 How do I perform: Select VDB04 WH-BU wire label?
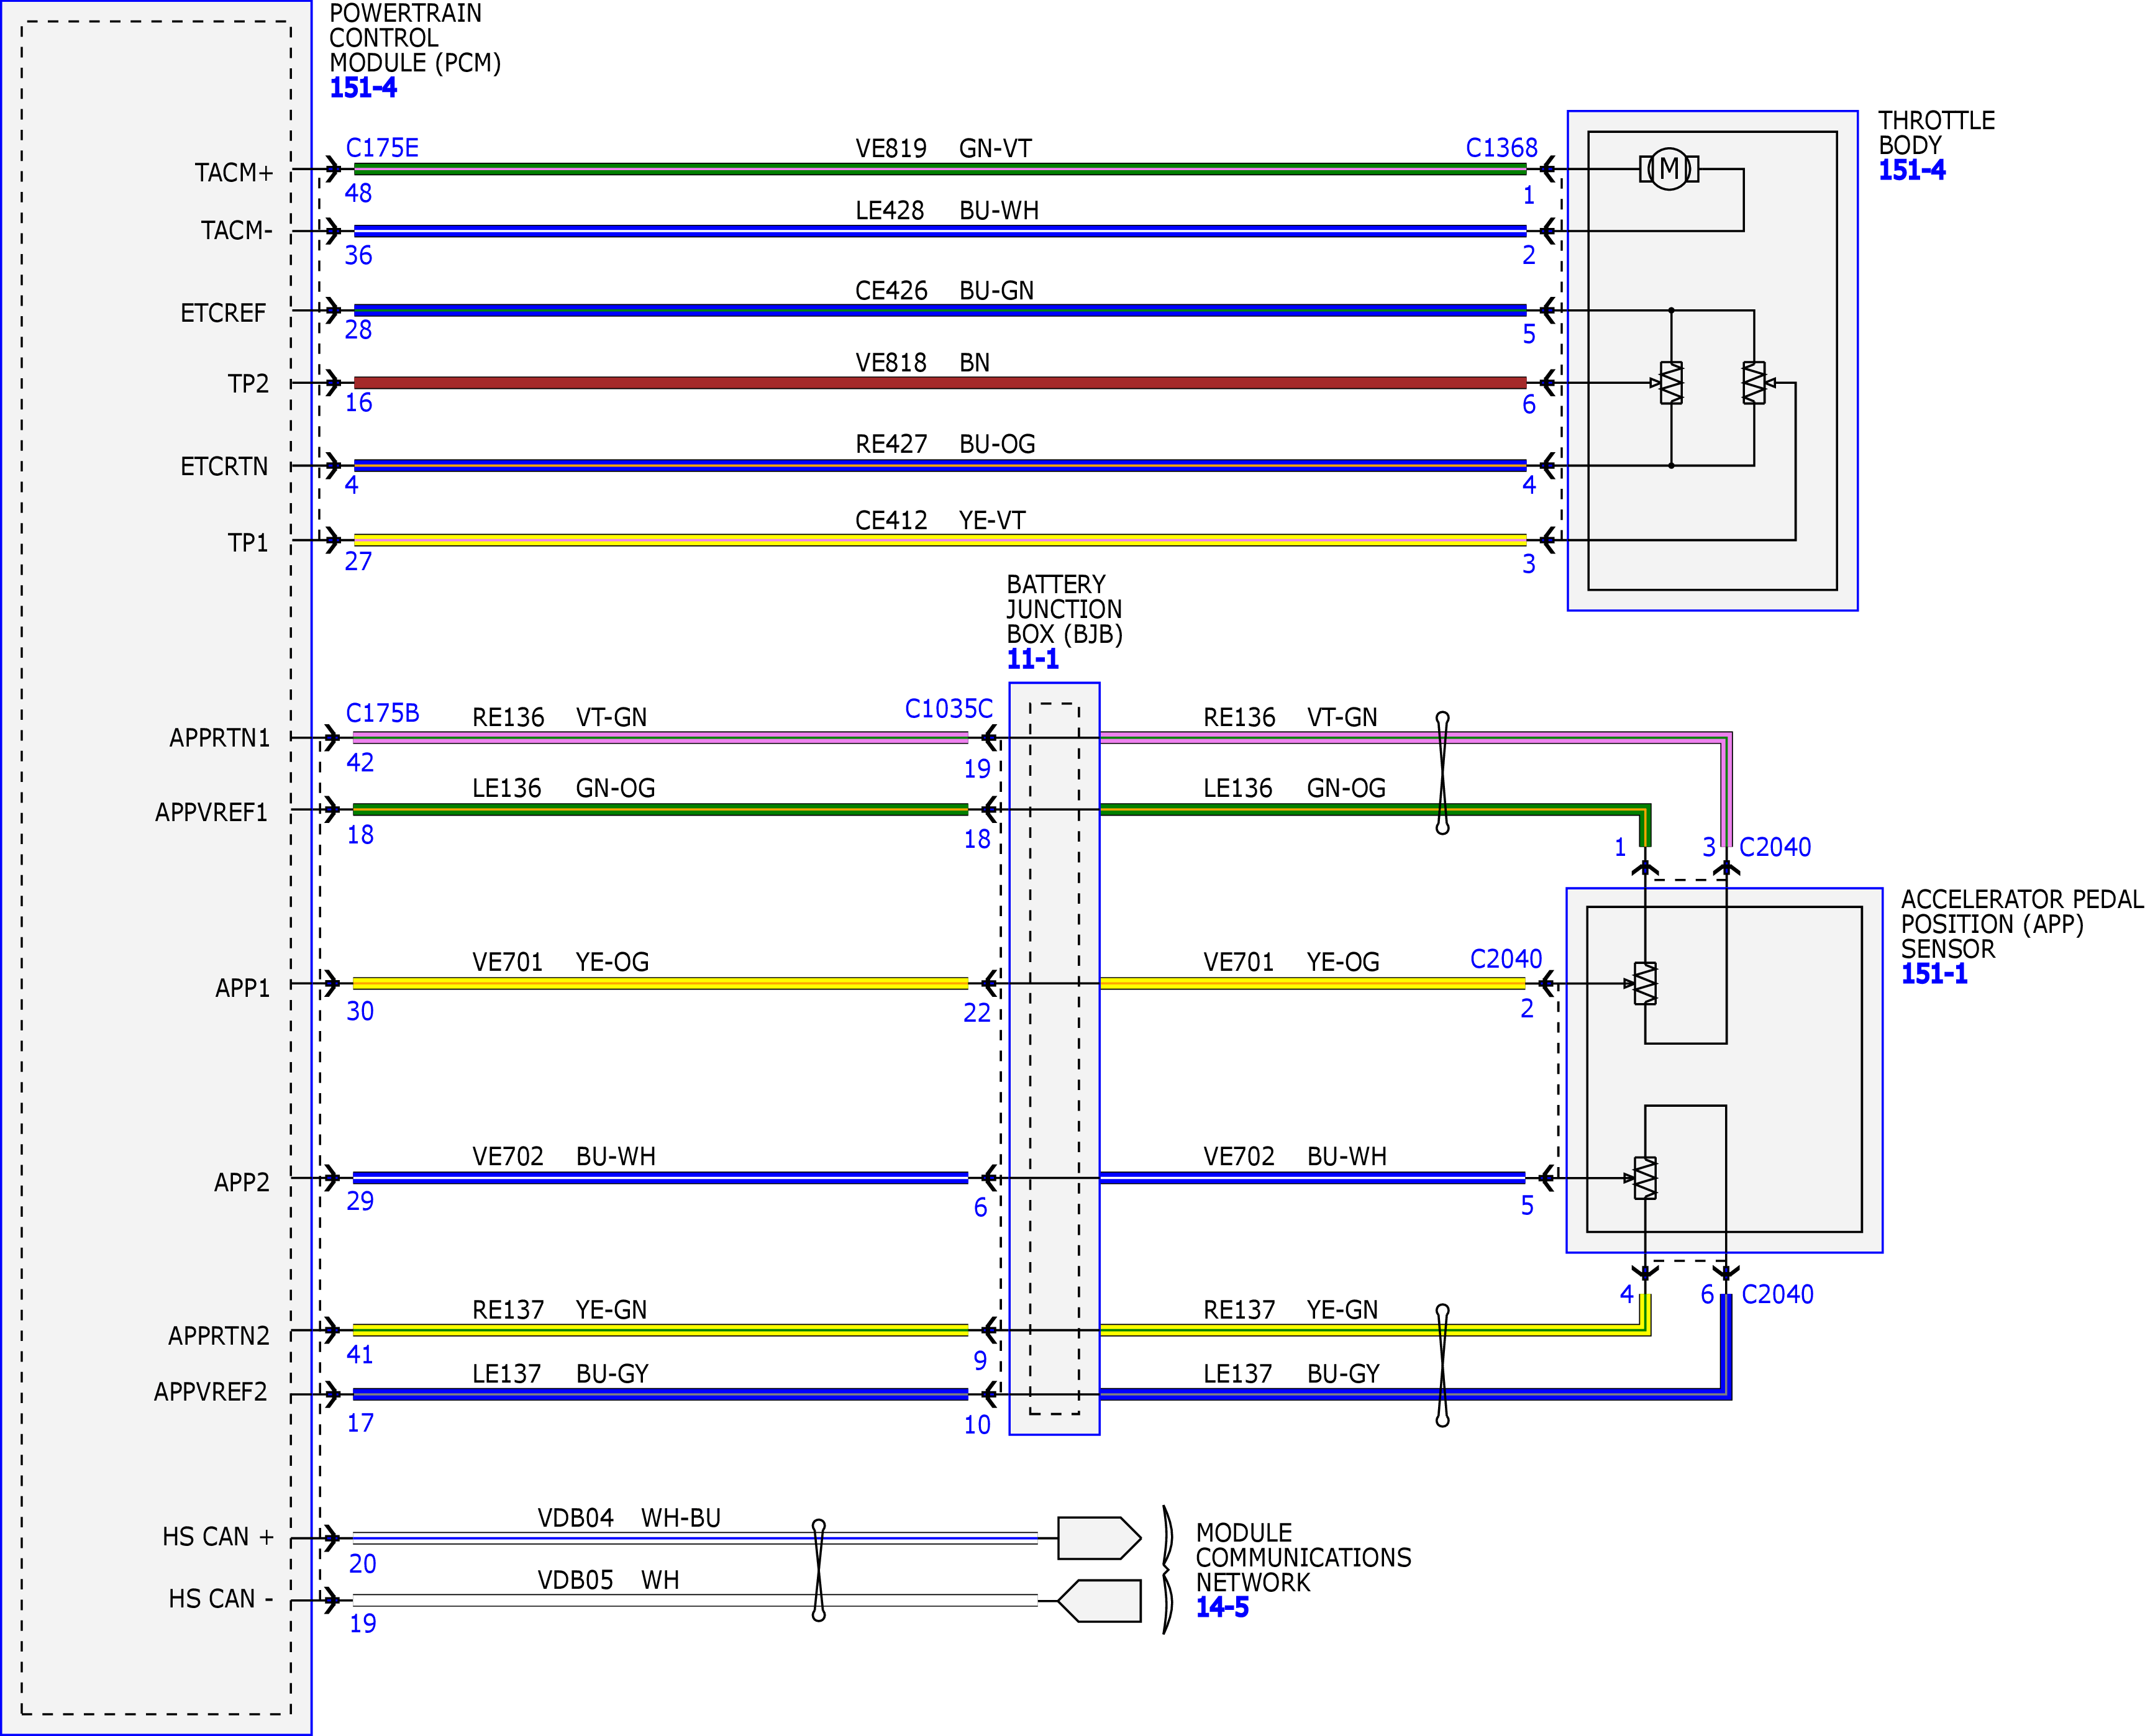click(628, 1518)
